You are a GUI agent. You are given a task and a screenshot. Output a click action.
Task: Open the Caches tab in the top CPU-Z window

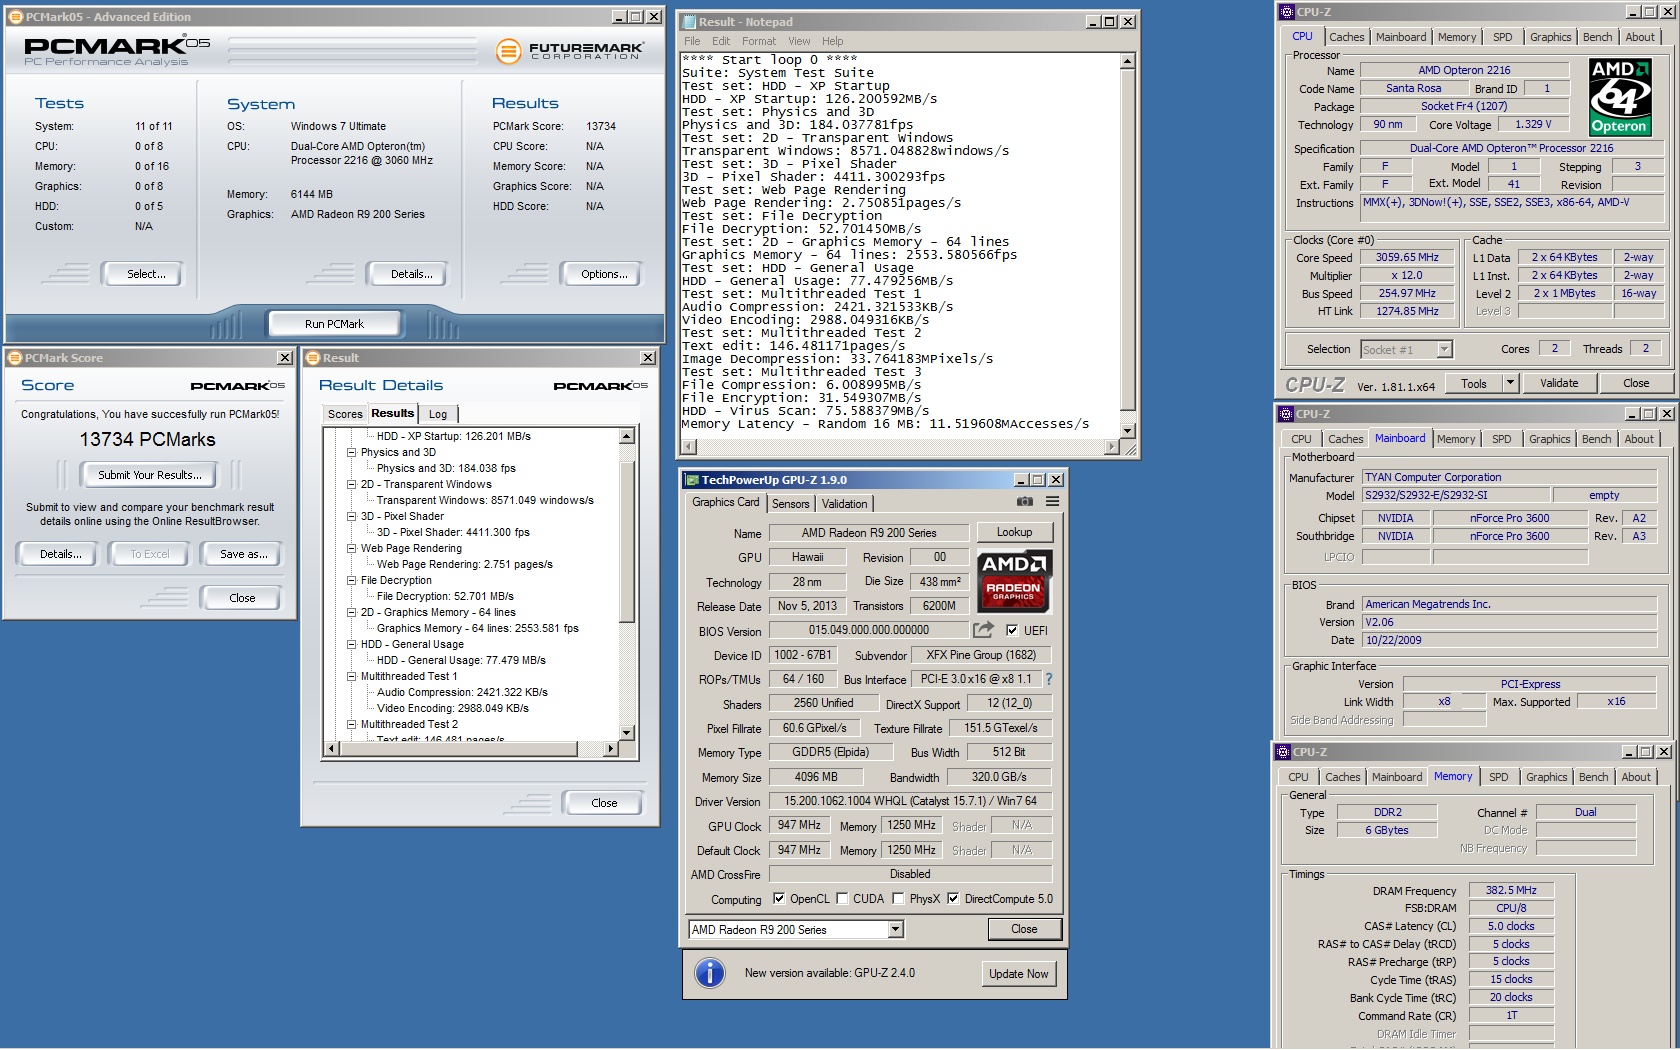pyautogui.click(x=1346, y=37)
